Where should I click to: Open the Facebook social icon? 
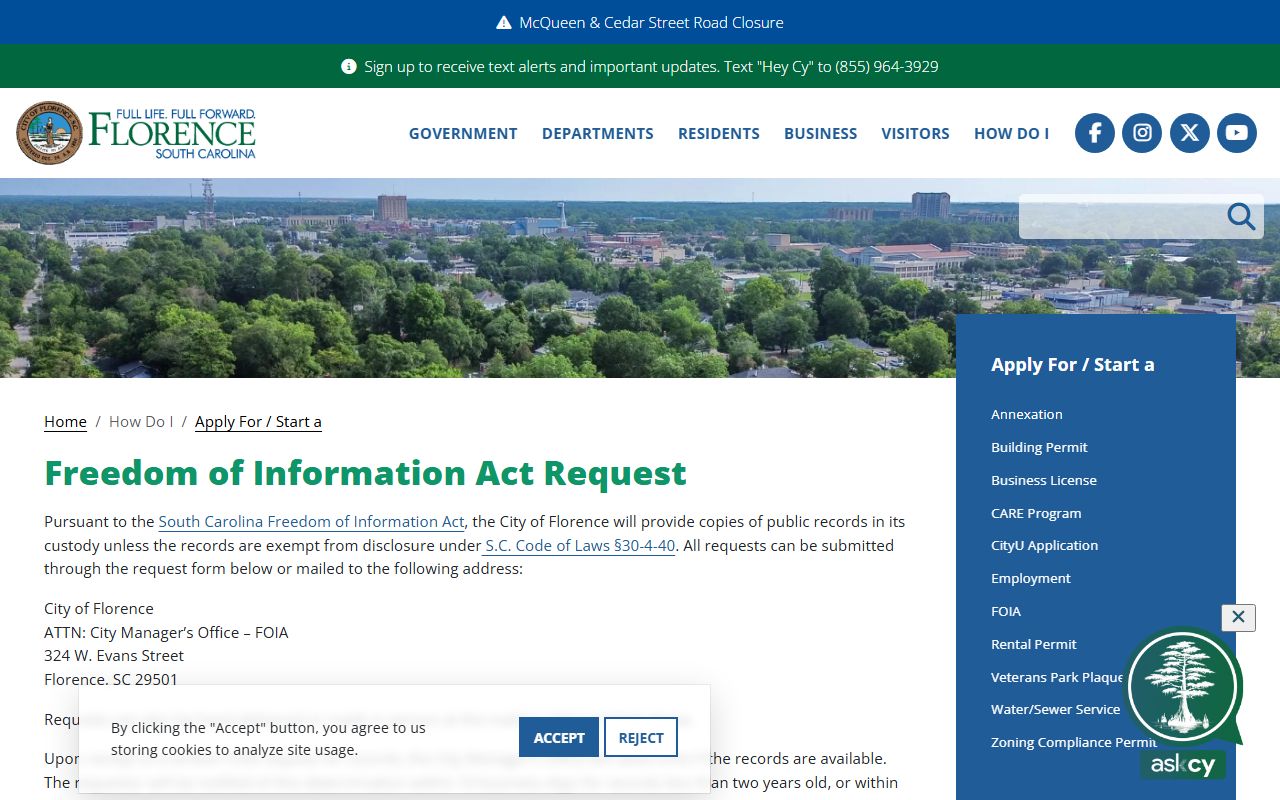coord(1095,133)
